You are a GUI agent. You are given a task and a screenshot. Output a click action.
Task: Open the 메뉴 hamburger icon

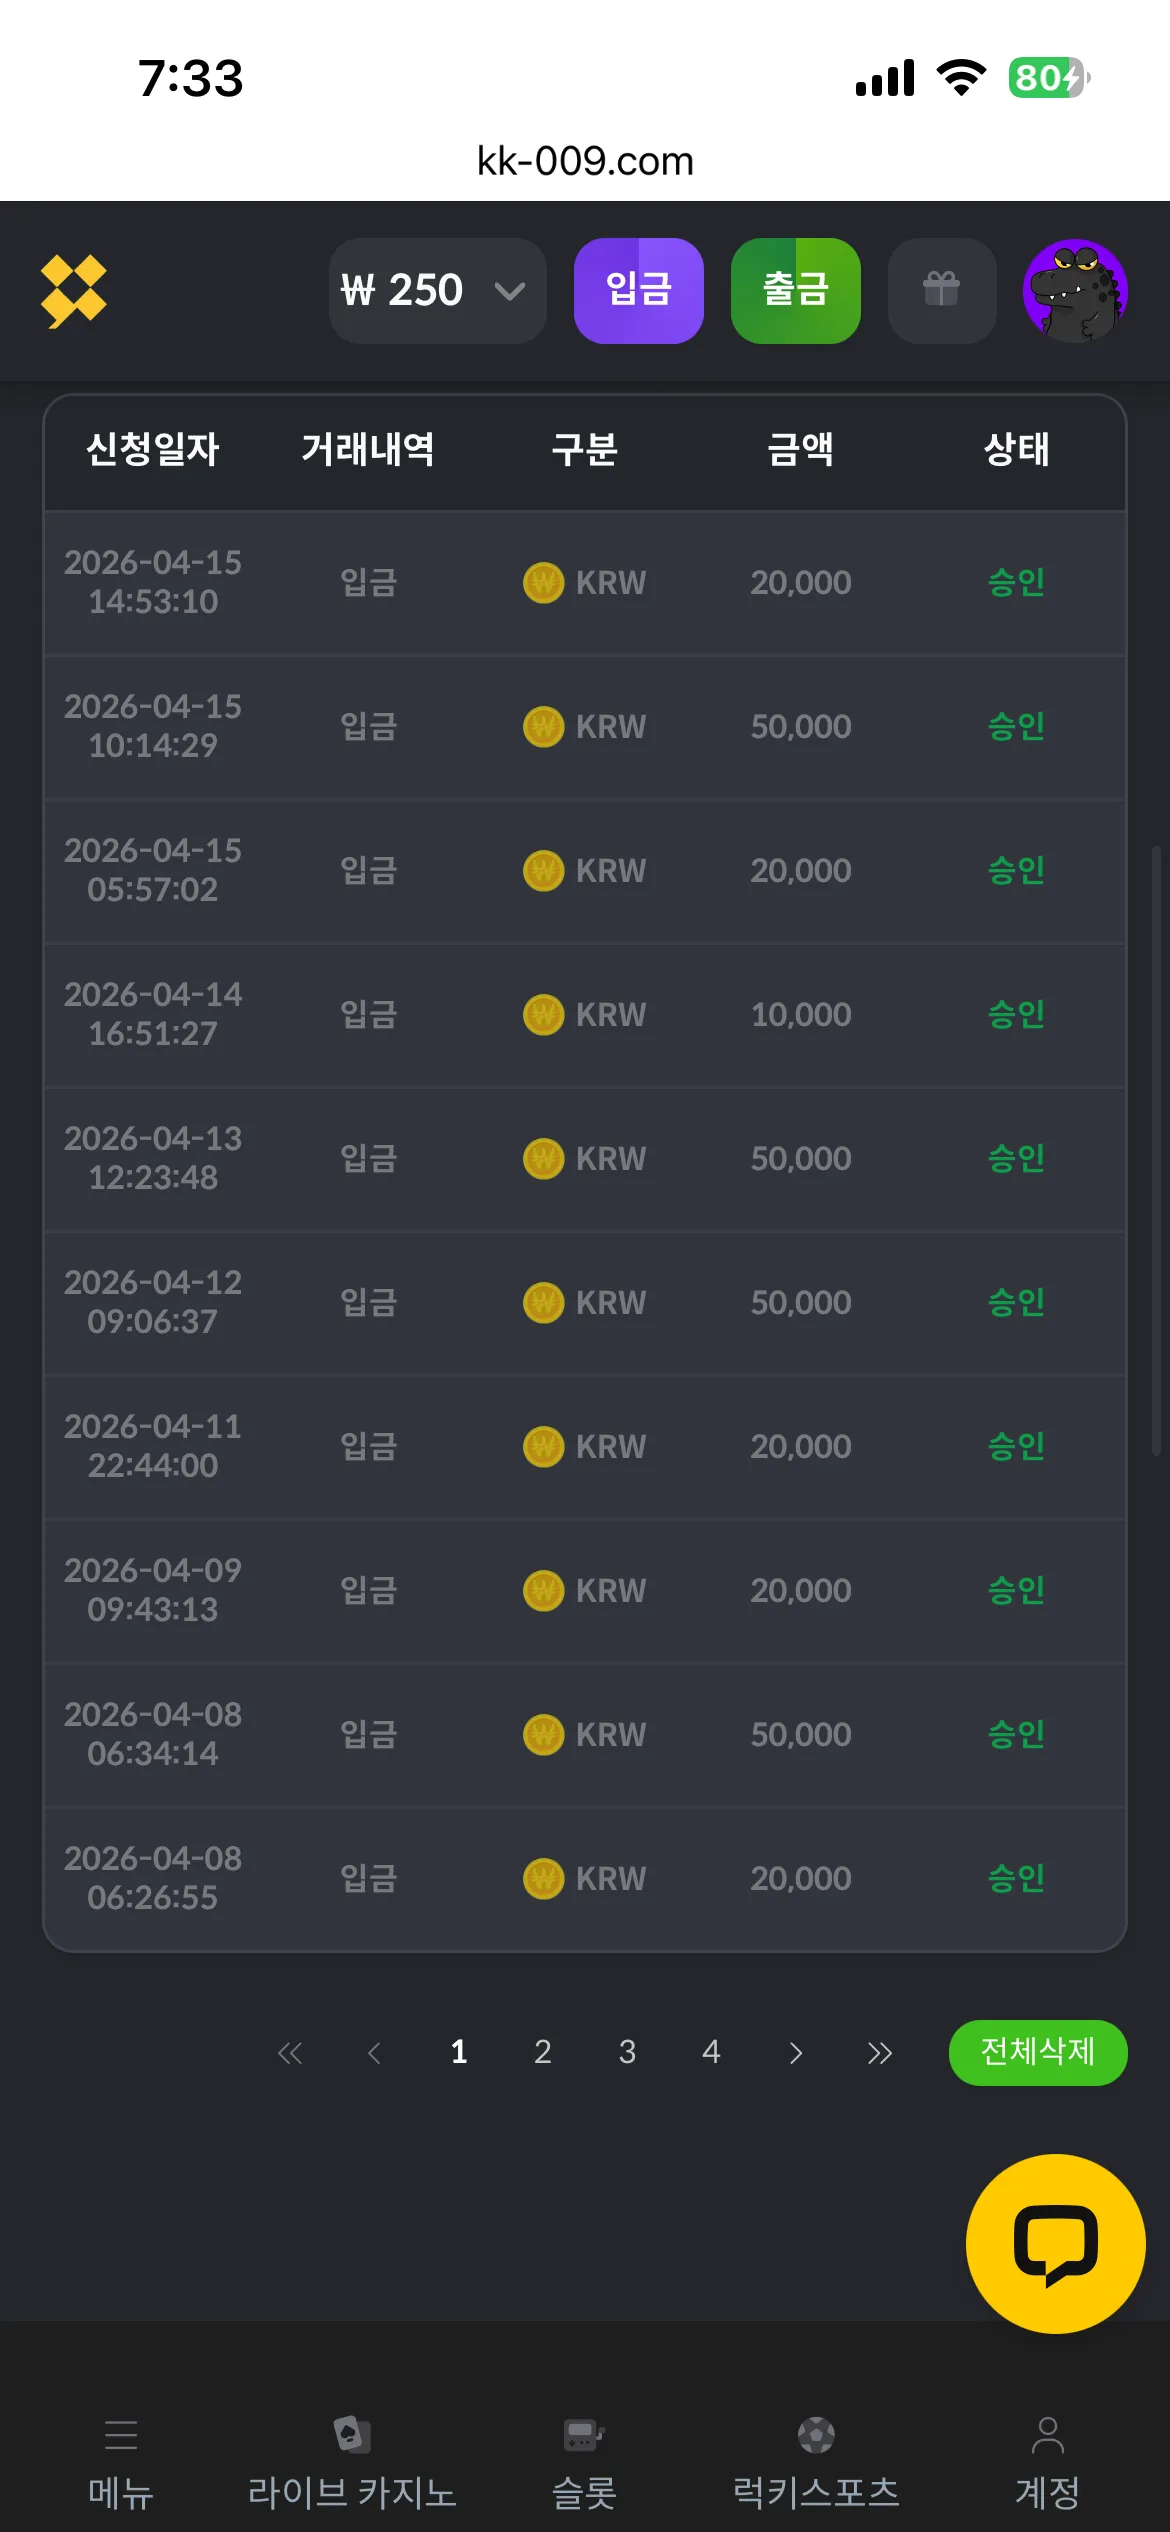tap(121, 2435)
